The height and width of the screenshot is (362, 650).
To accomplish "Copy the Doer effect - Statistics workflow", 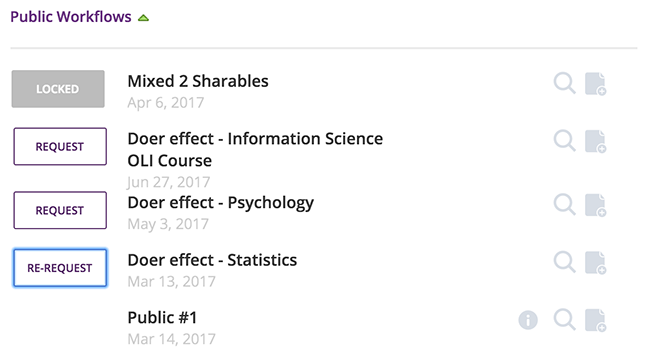I will (x=596, y=263).
